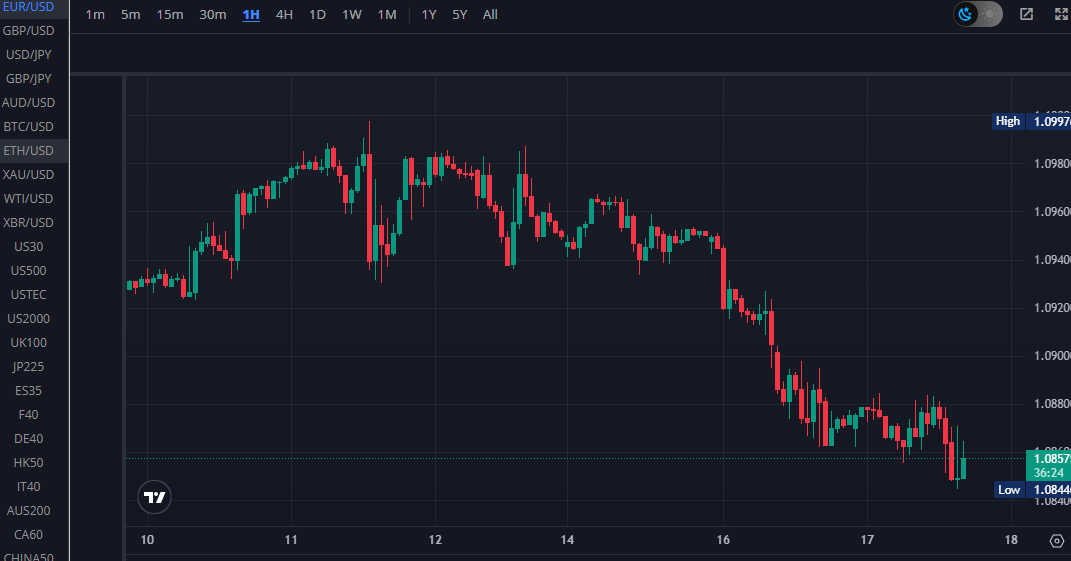Show the 5Y date range

[x=460, y=14]
